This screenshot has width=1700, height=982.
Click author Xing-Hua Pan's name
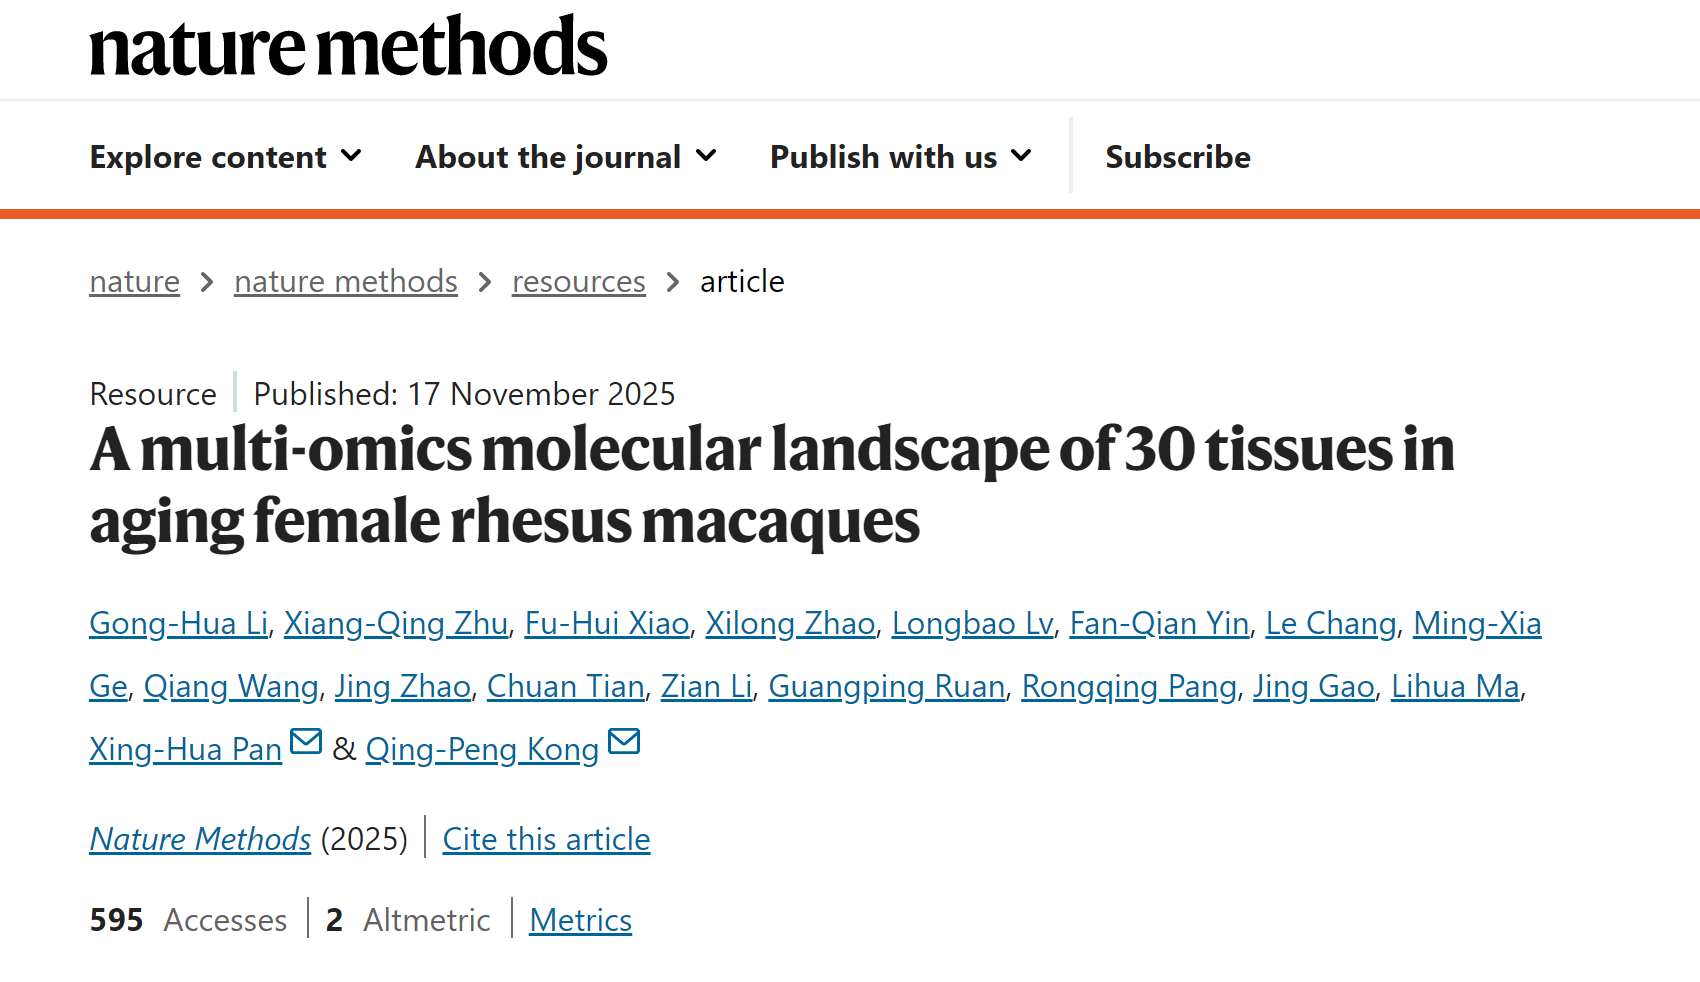click(x=185, y=750)
